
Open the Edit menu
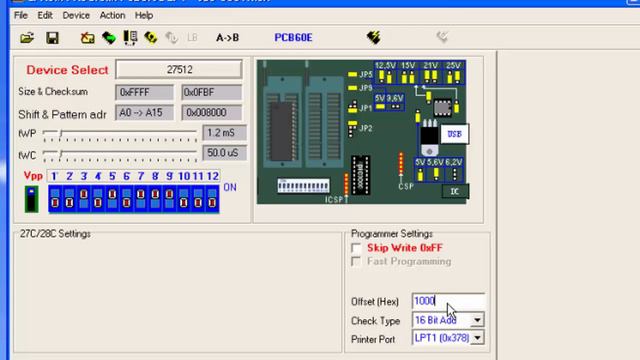point(45,16)
